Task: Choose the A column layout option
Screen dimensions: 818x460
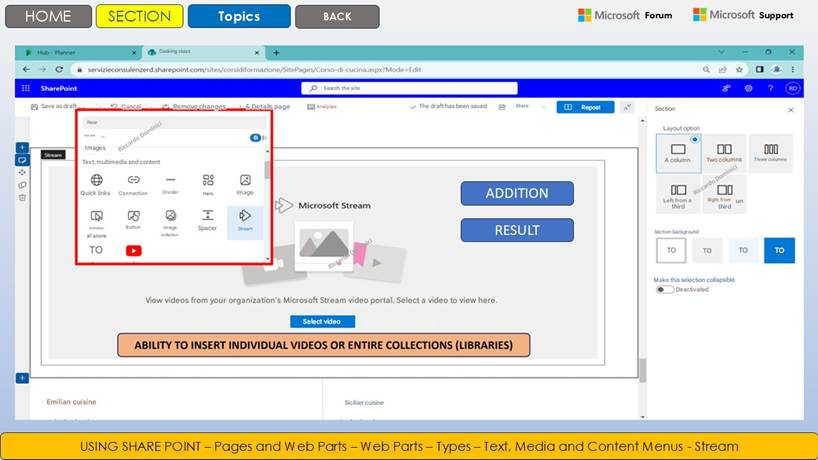Action: pos(678,153)
